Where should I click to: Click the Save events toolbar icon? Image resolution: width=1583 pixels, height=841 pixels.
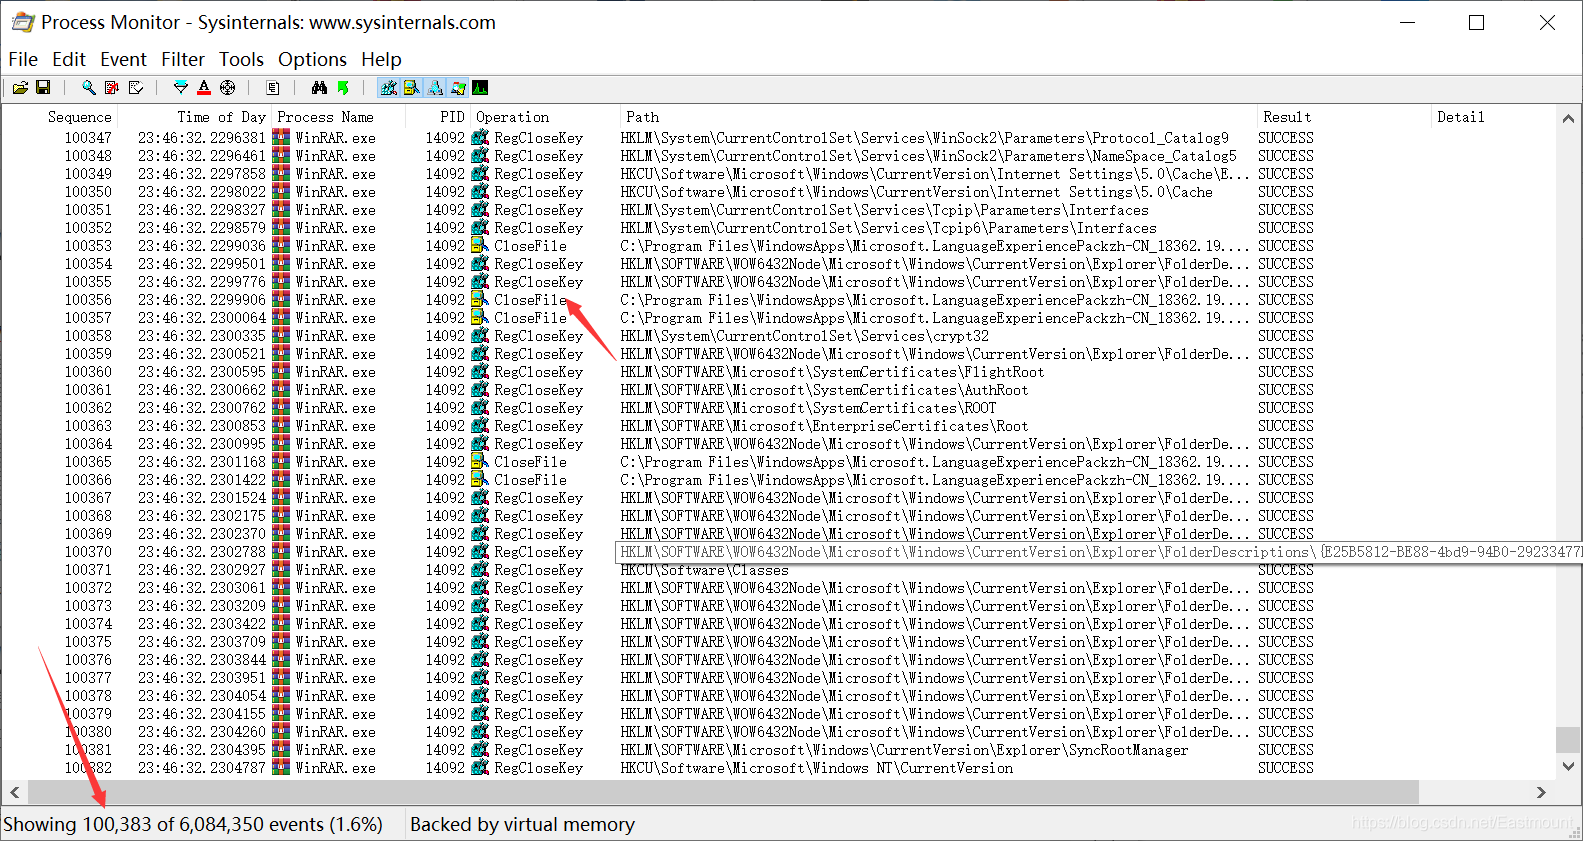click(43, 88)
